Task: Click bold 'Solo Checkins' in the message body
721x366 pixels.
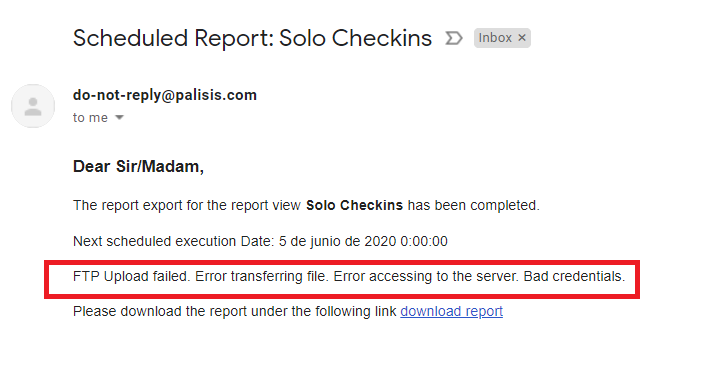Action: coord(355,205)
